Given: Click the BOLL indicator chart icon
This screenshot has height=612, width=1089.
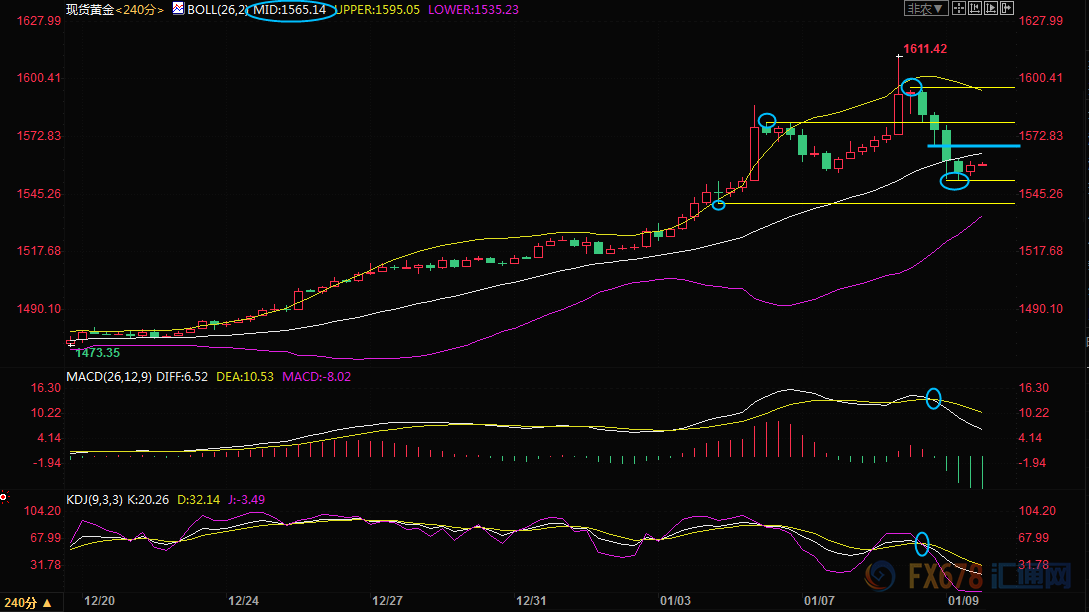Looking at the screenshot, I should tap(178, 8).
